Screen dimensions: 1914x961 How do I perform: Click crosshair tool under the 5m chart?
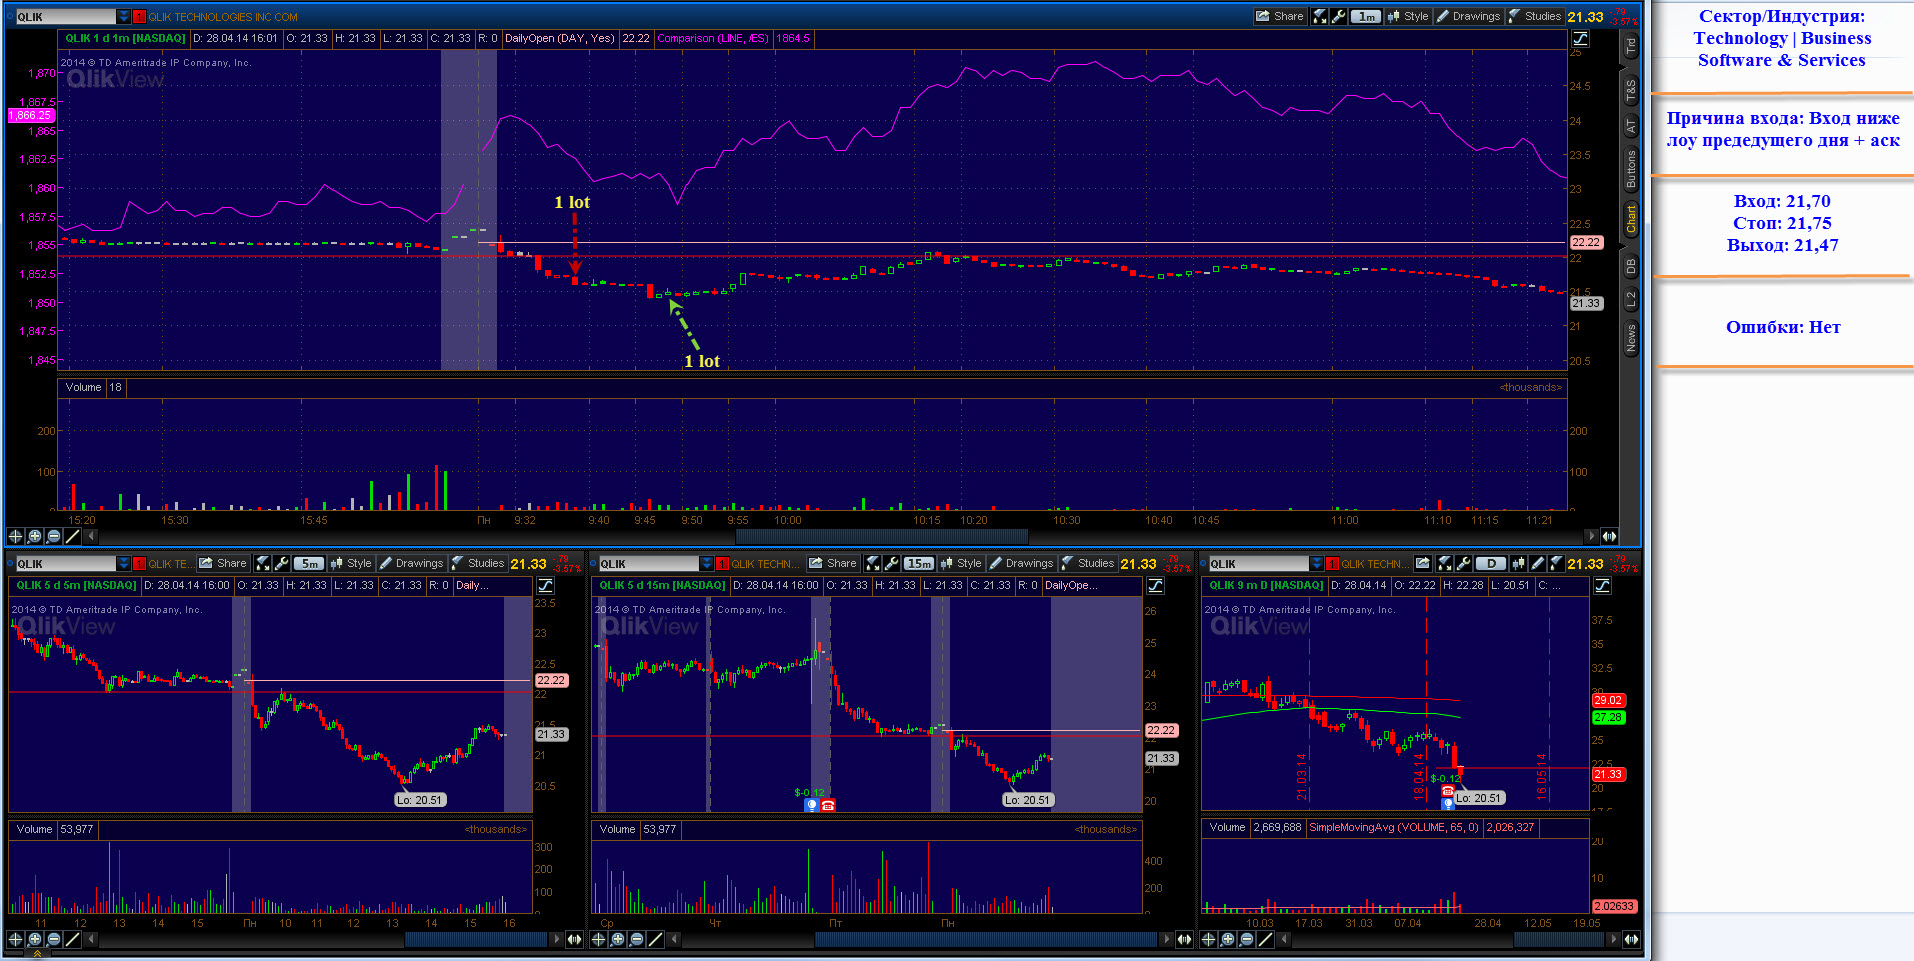[x=15, y=939]
